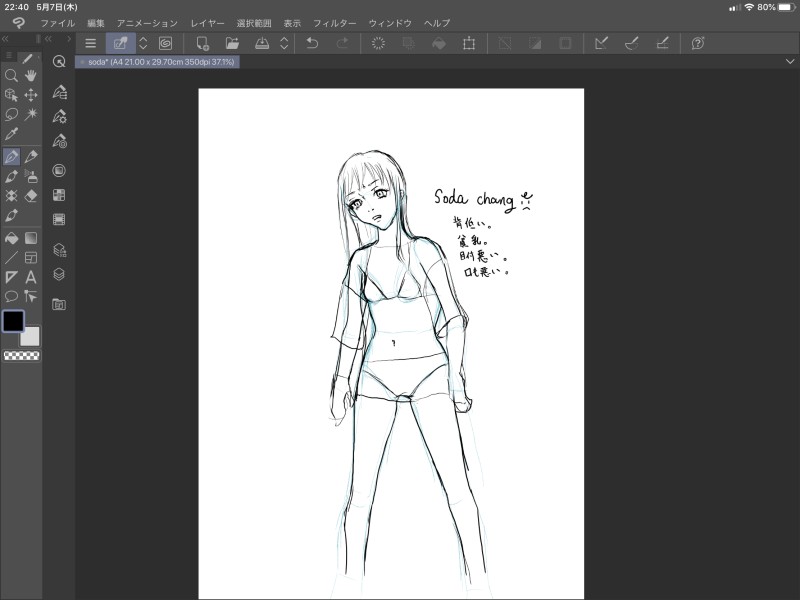Open the 表示 menu
800x600 pixels.
pyautogui.click(x=292, y=23)
